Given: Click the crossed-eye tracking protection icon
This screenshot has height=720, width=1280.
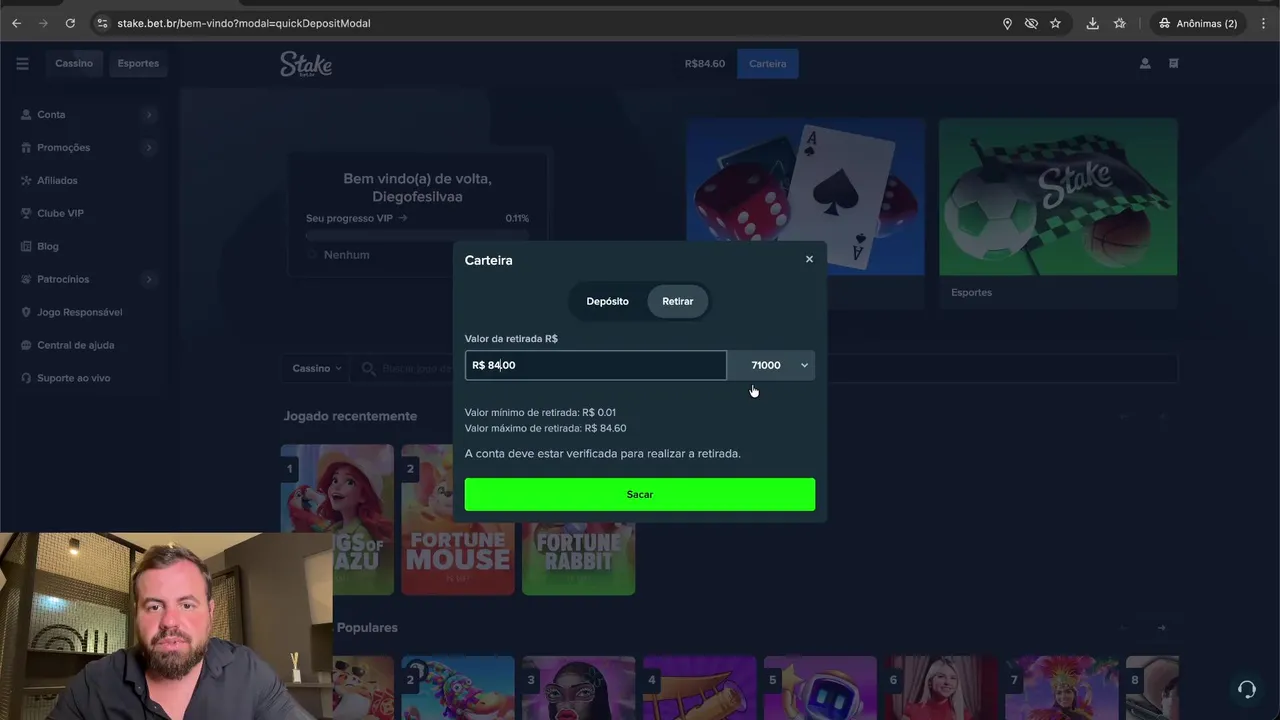Looking at the screenshot, I should (1031, 23).
